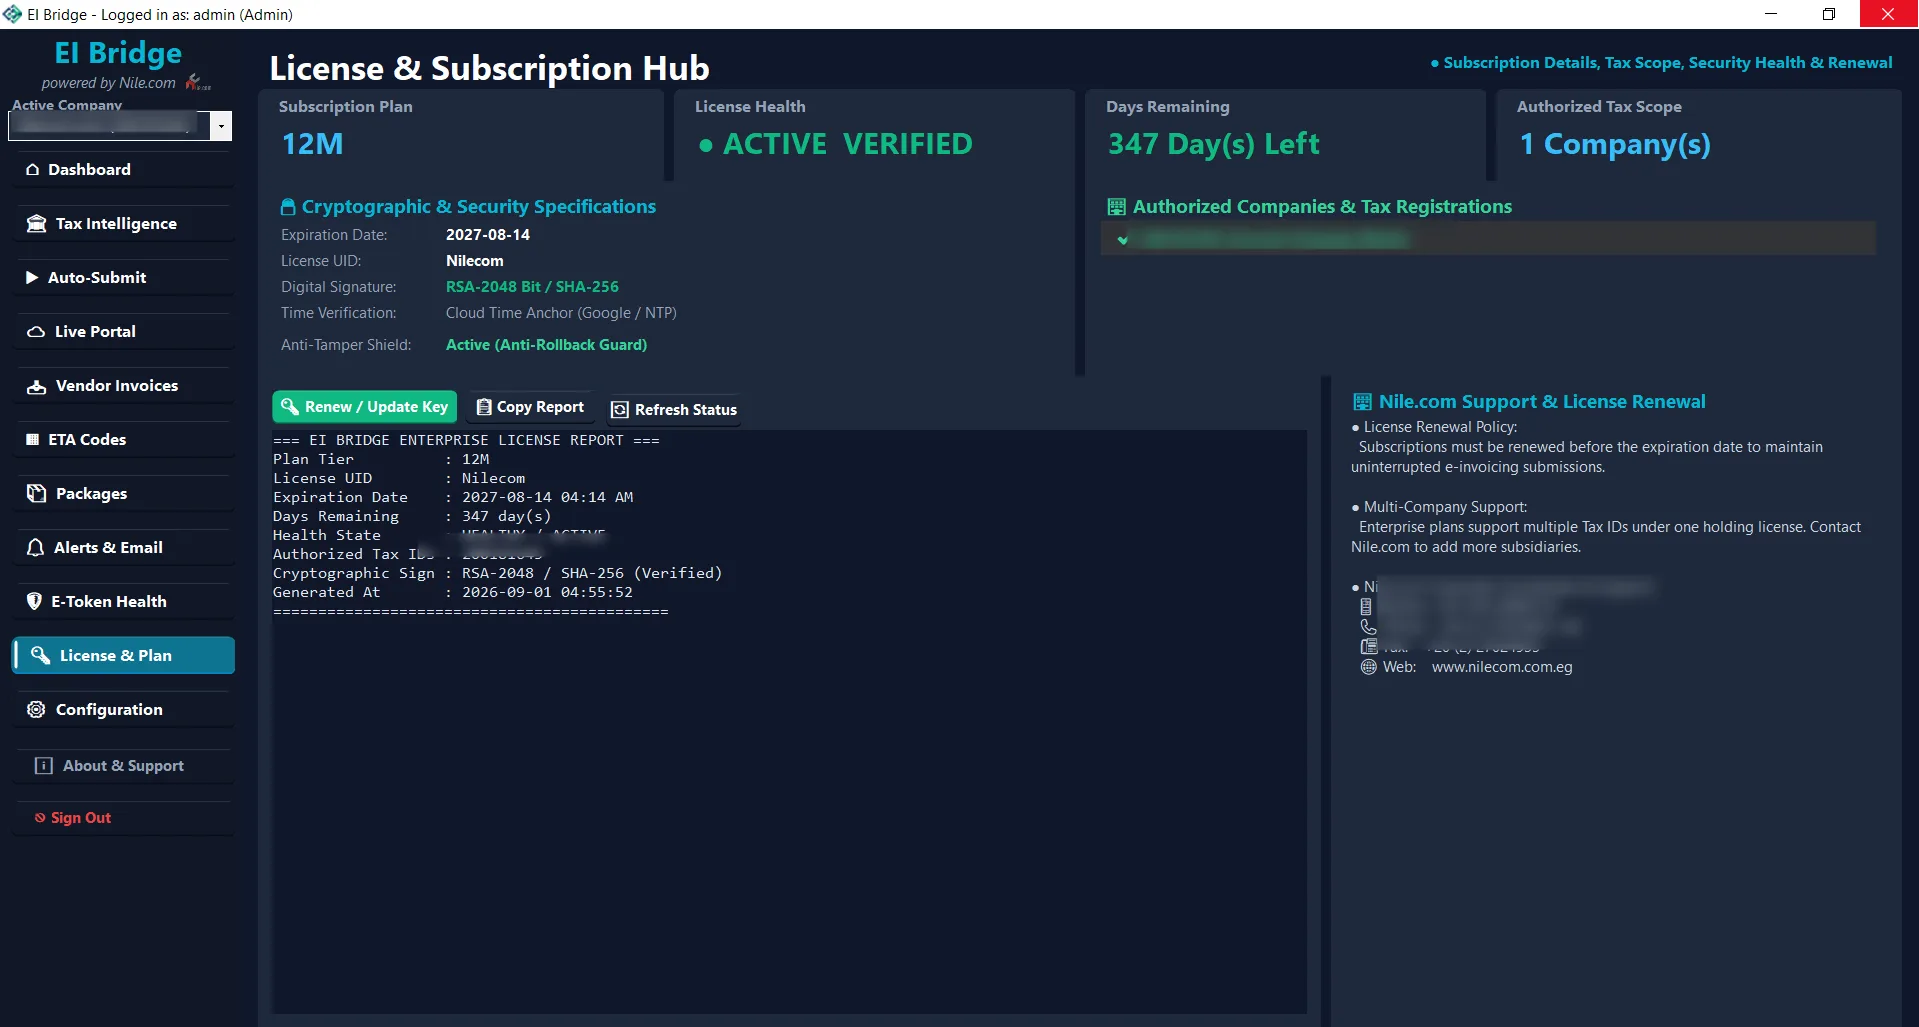Expand the authorized company row chevron
Screen dimensions: 1919x1027
(x=1123, y=240)
